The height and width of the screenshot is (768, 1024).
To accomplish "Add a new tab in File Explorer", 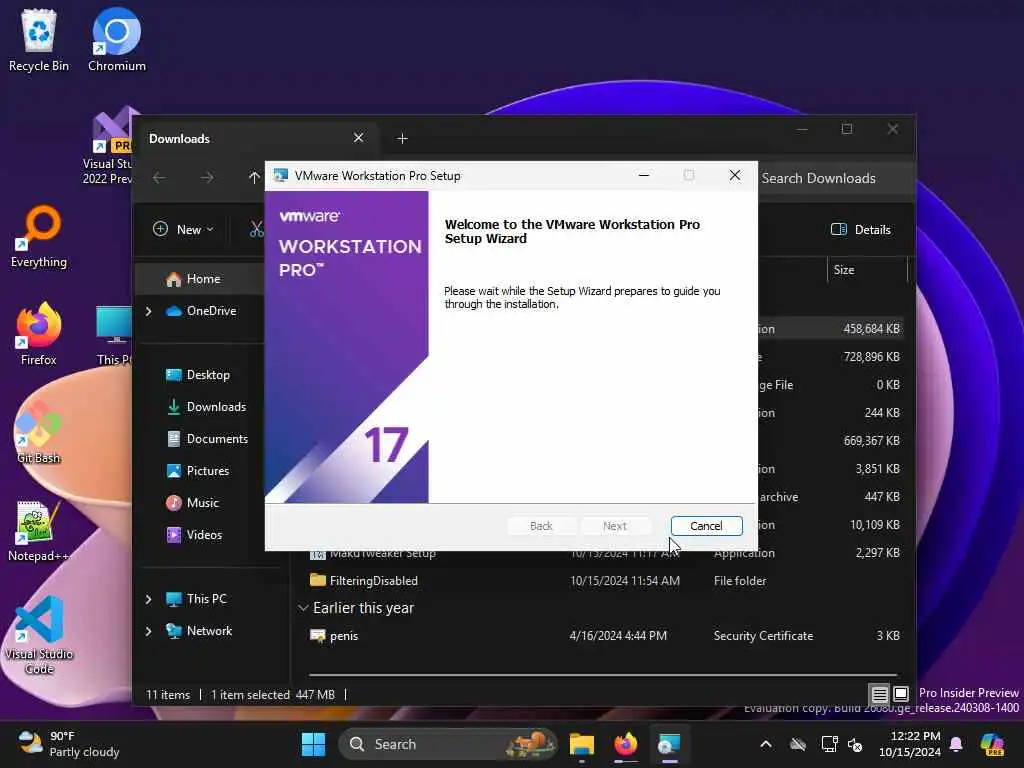I will pos(402,138).
